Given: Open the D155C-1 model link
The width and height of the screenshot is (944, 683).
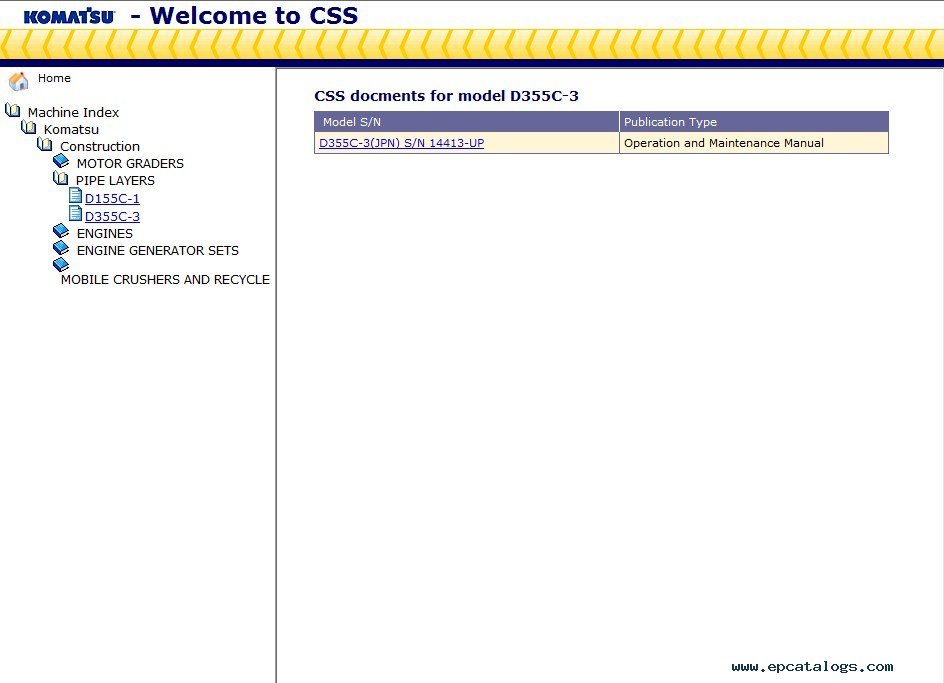Looking at the screenshot, I should (x=112, y=198).
